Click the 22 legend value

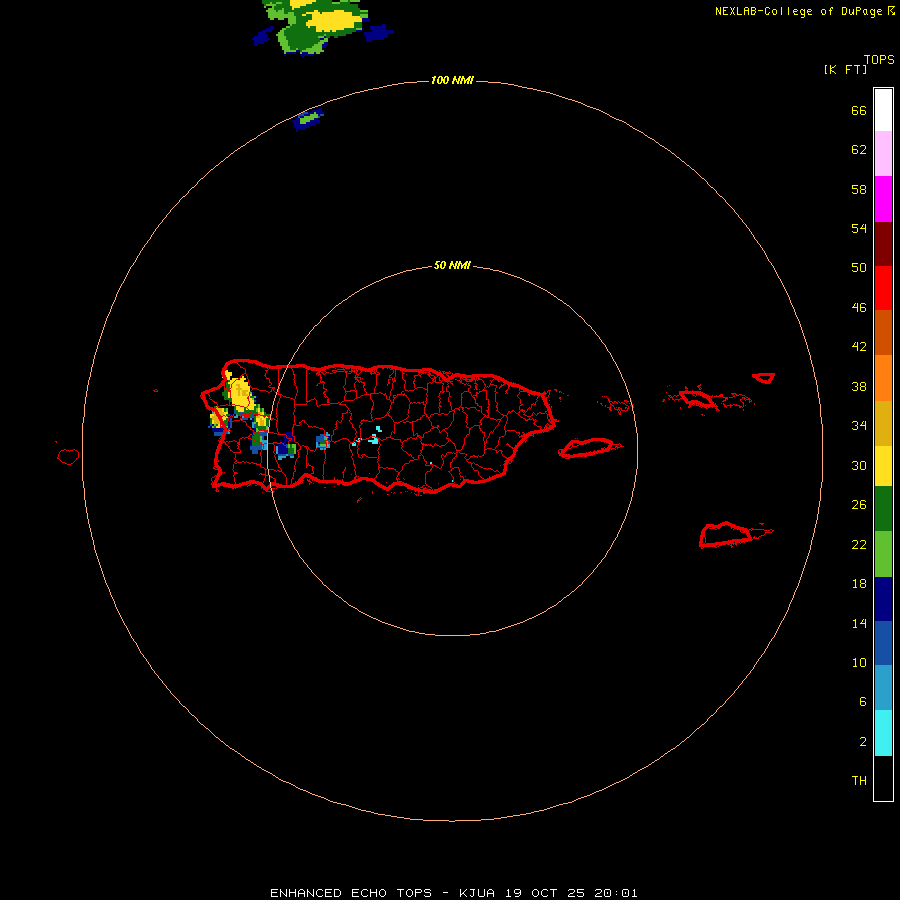[x=859, y=544]
